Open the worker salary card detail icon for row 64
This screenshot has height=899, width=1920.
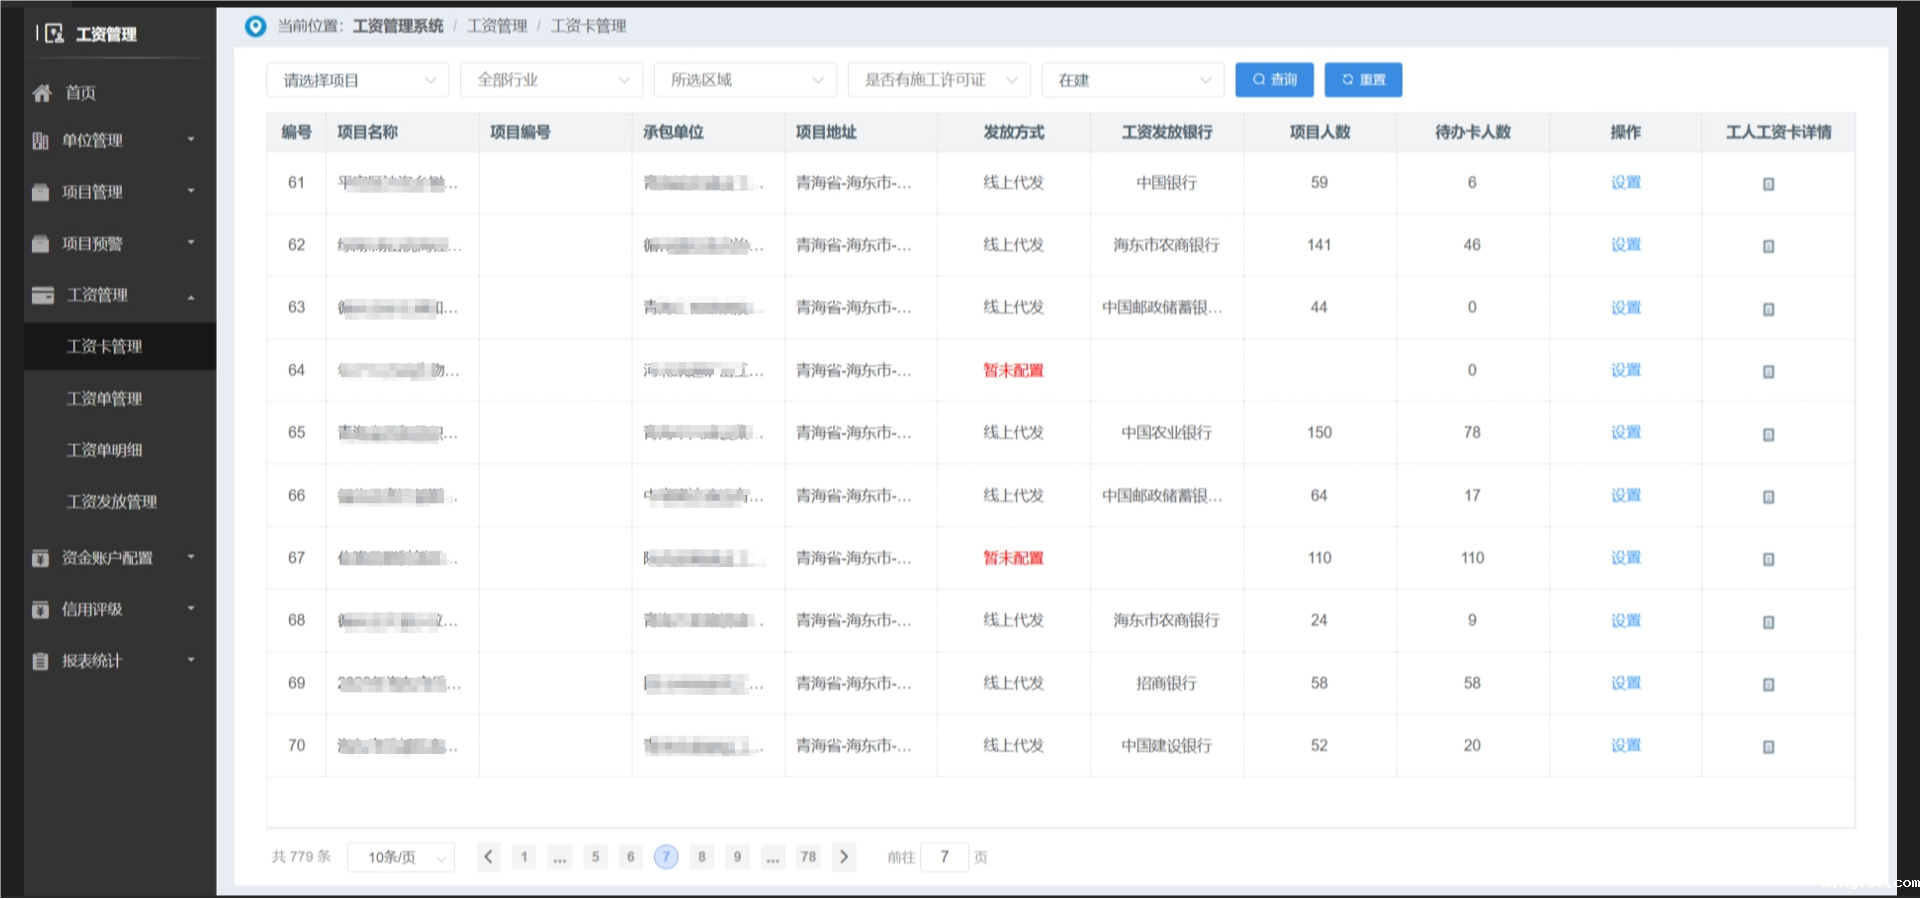point(1768,371)
